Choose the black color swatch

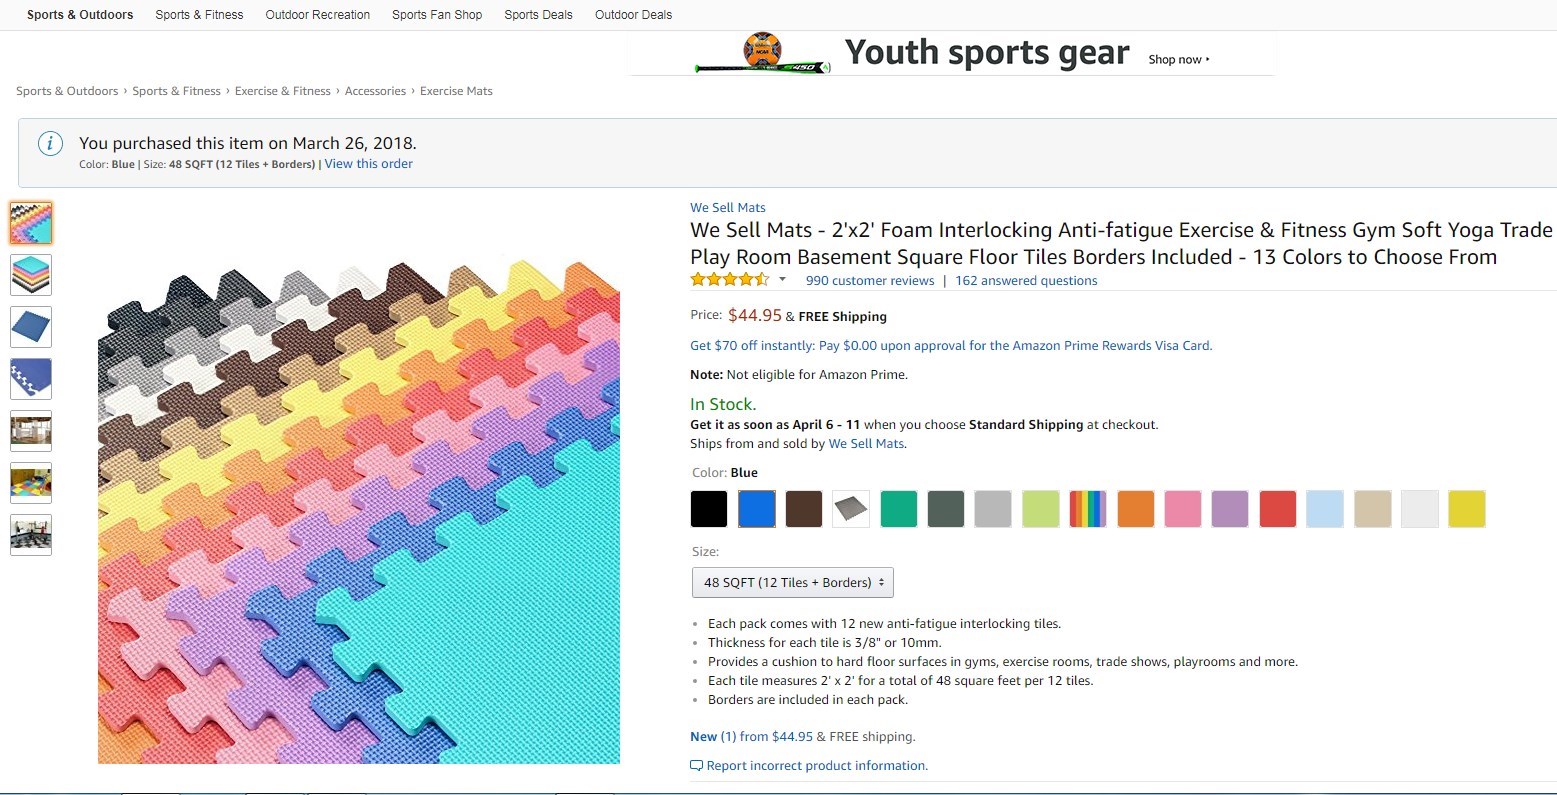709,509
